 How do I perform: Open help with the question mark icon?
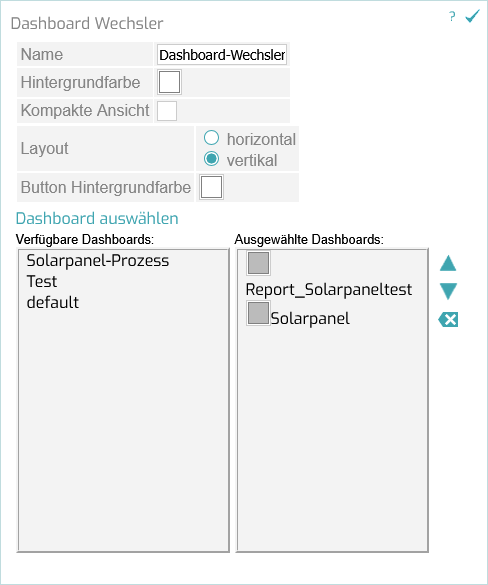click(452, 17)
